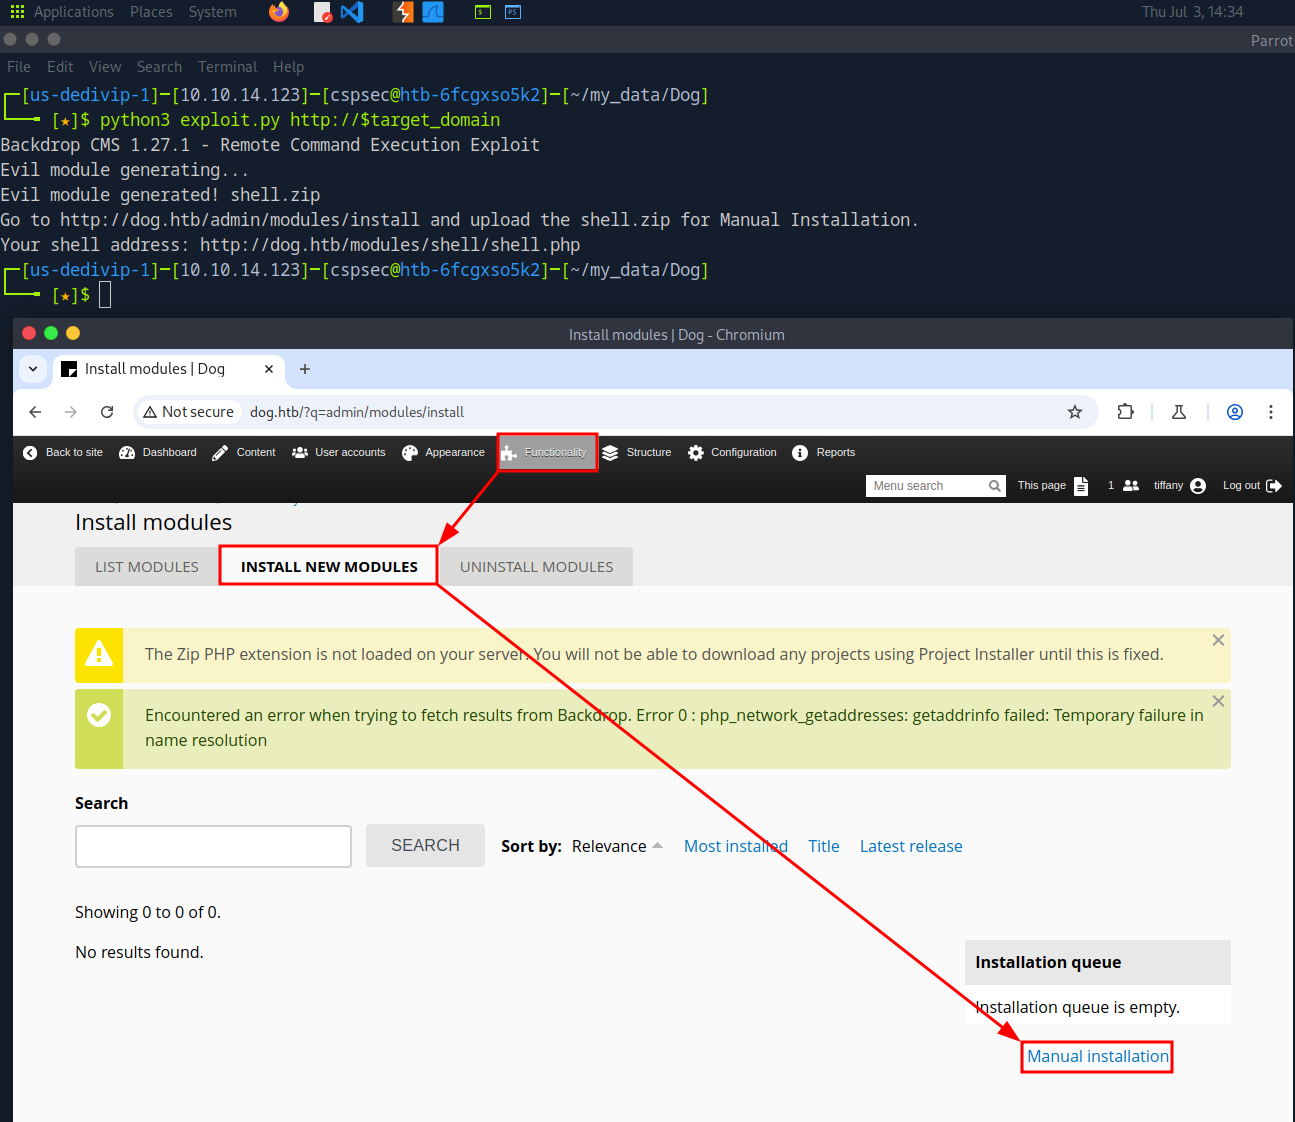Open the Chrome Labs flask icon

[1179, 412]
